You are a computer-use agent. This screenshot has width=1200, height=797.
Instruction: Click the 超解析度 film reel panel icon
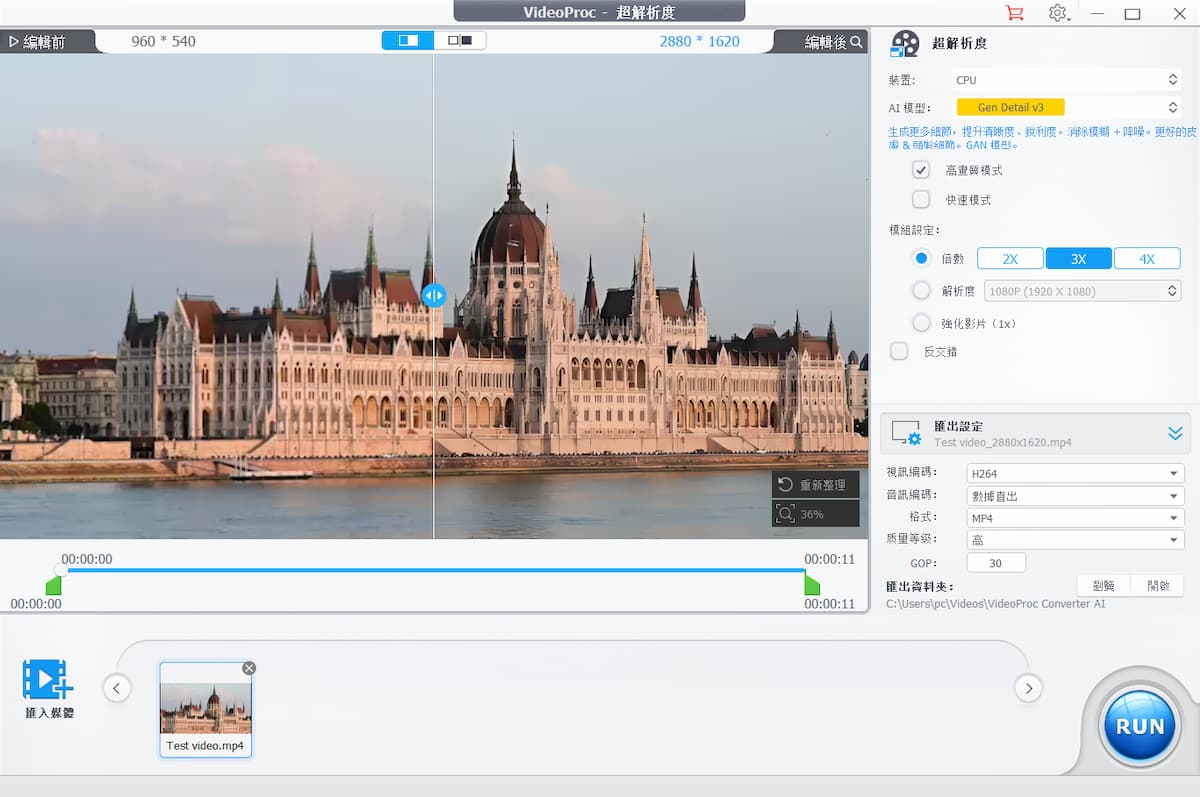(905, 42)
